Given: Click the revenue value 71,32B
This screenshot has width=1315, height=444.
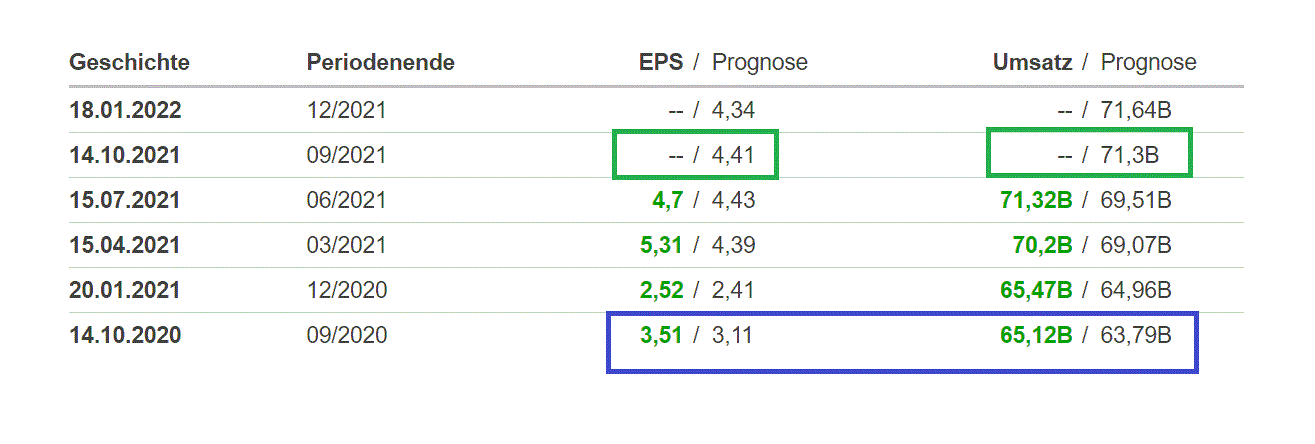Looking at the screenshot, I should click(1036, 200).
